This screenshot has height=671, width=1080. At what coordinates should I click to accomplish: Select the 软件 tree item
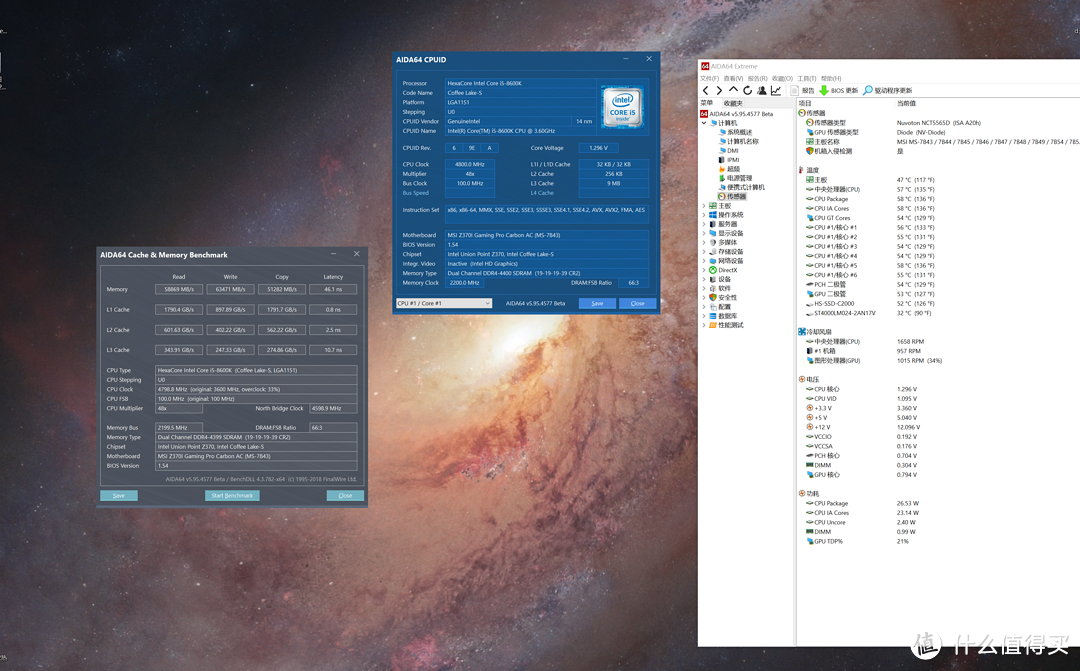720,288
